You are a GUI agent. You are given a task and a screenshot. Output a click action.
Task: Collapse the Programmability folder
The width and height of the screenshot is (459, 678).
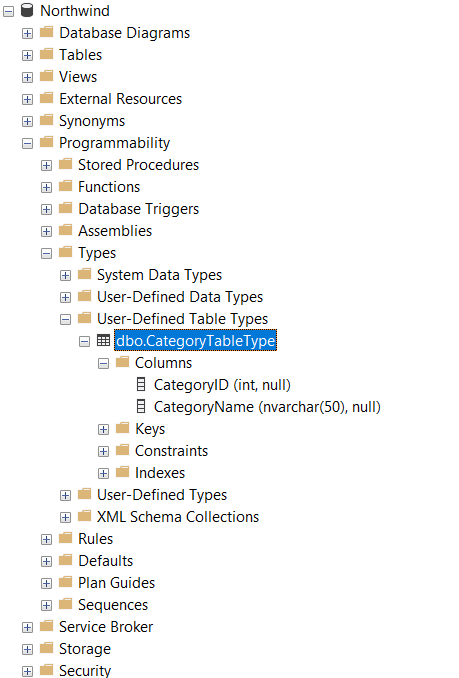[27, 144]
